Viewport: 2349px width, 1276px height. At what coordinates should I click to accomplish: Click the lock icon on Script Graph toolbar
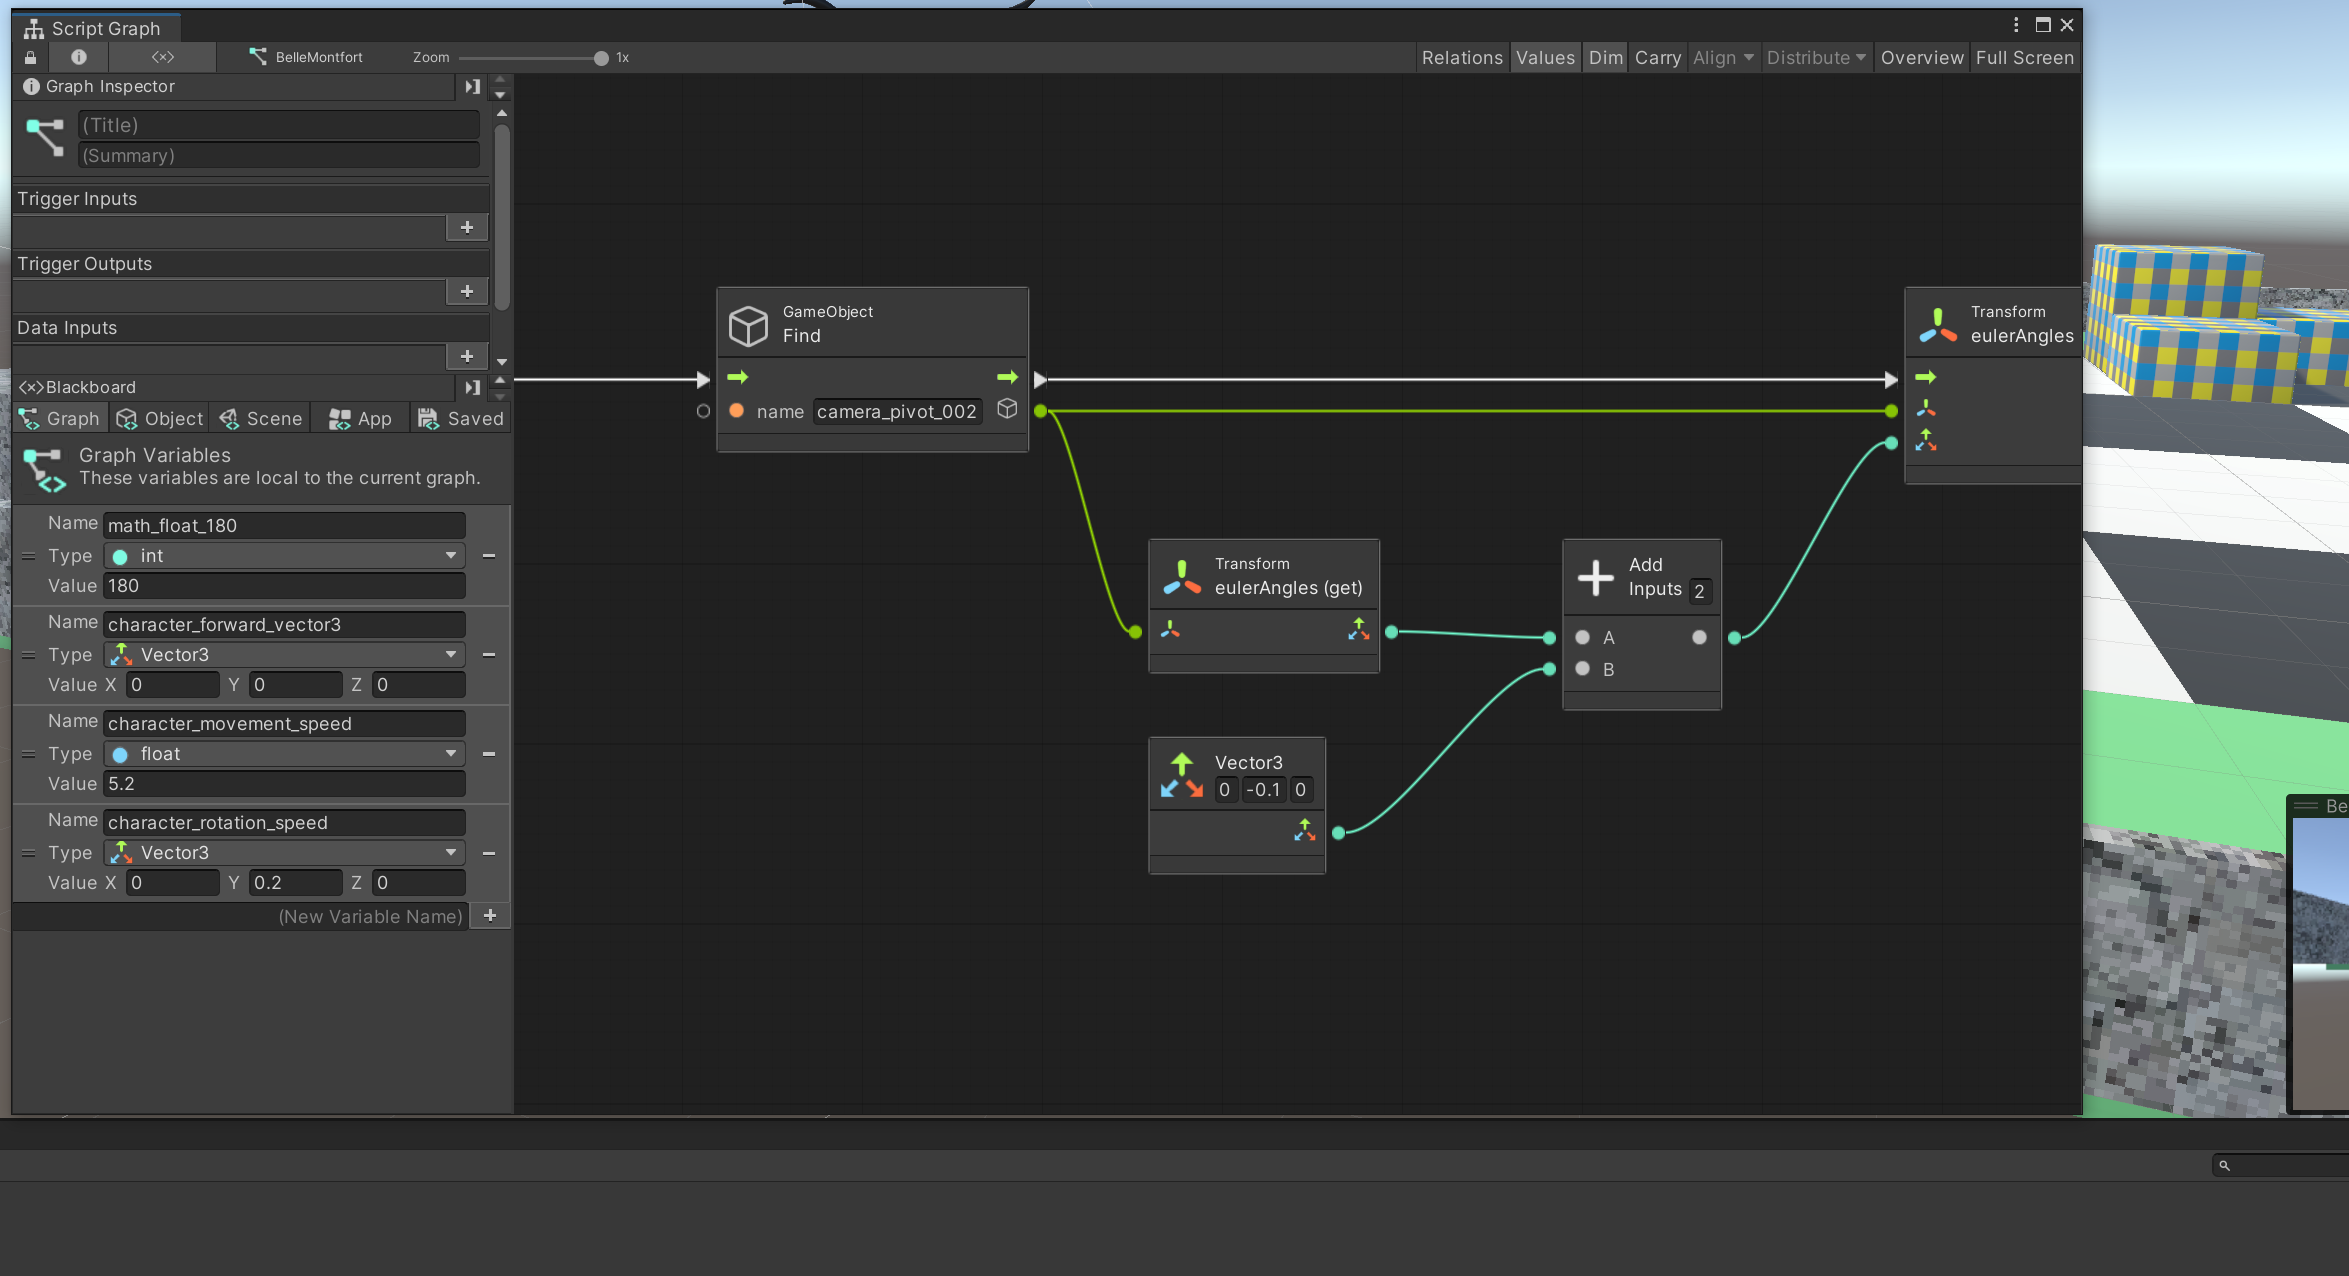pos(30,57)
